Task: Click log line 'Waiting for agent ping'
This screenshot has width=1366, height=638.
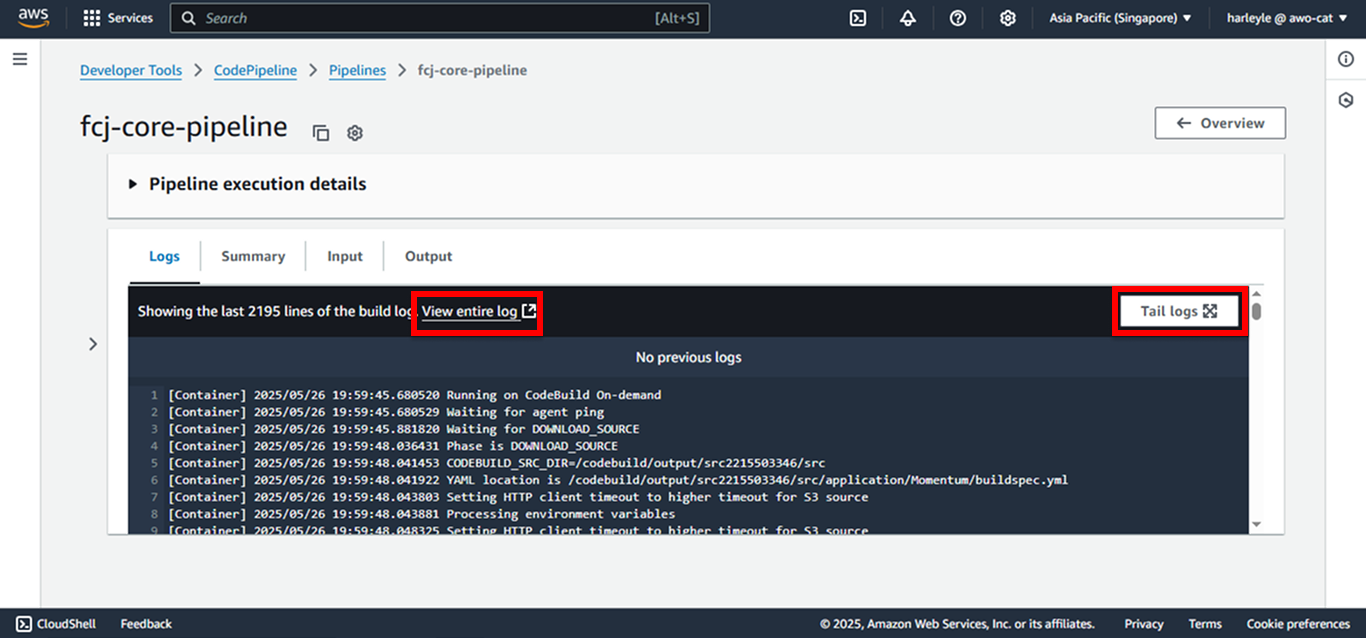Action: point(388,412)
